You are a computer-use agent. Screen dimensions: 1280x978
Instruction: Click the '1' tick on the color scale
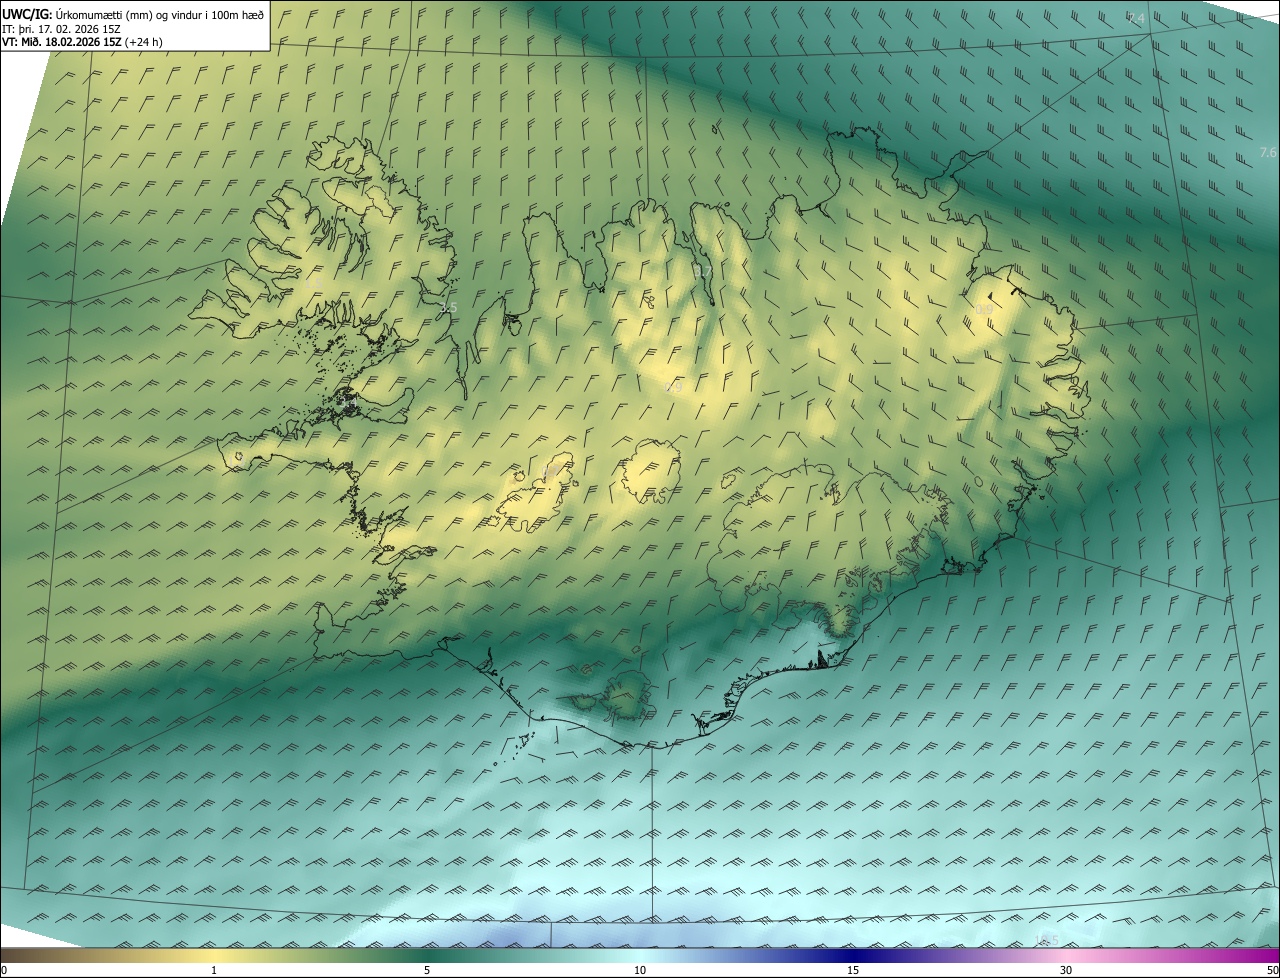point(214,970)
